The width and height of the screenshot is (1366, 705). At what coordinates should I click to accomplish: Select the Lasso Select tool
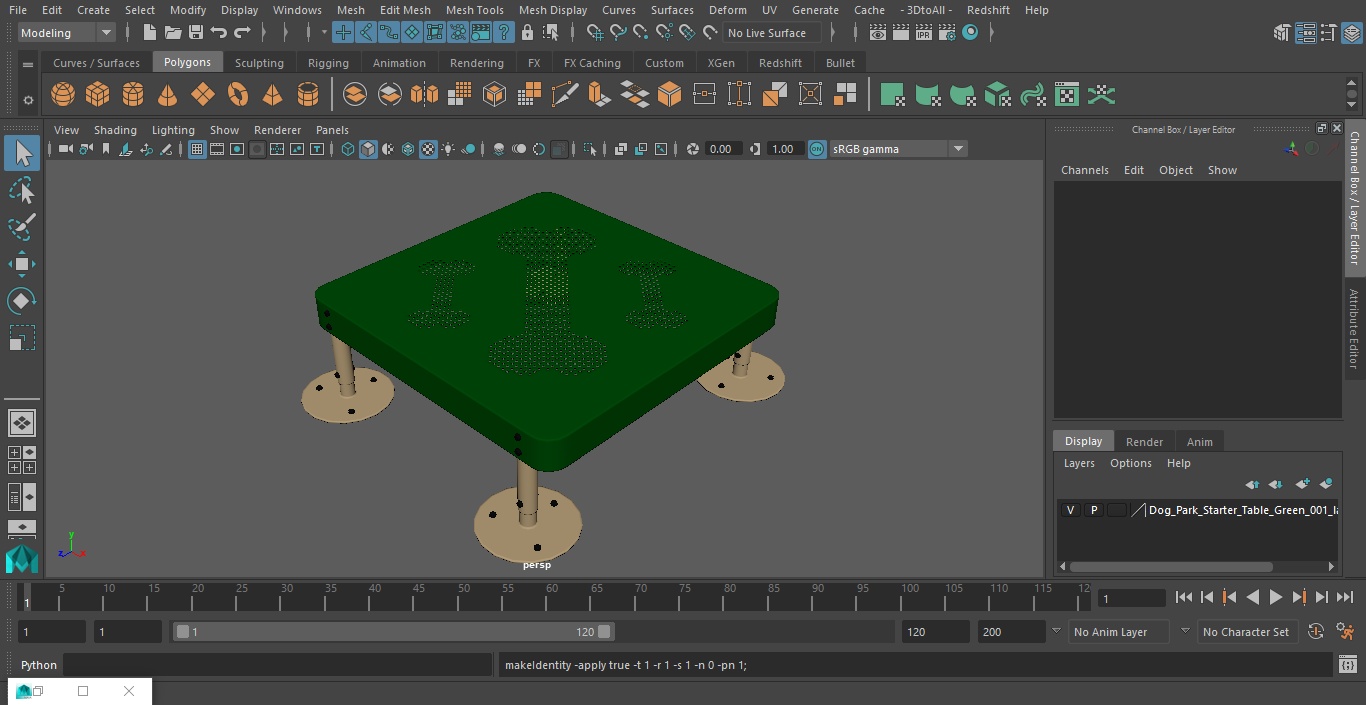pyautogui.click(x=22, y=190)
